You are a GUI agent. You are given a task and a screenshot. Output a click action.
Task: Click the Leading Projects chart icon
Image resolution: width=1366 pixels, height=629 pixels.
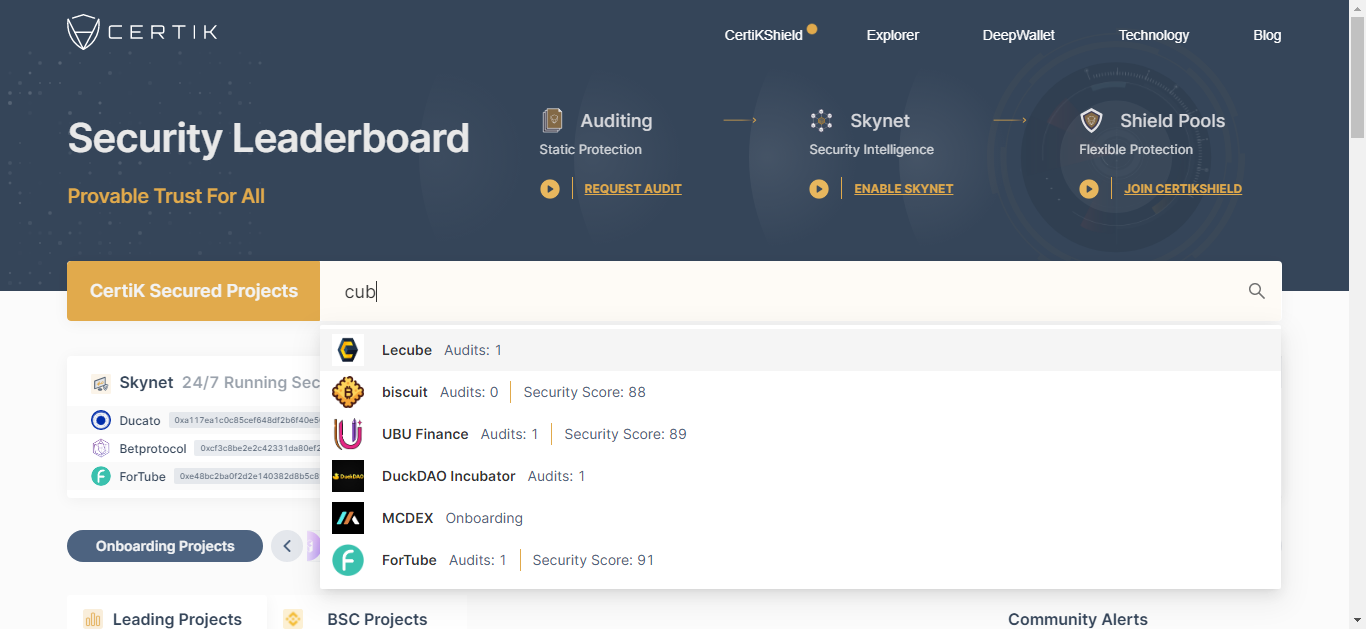[93, 619]
